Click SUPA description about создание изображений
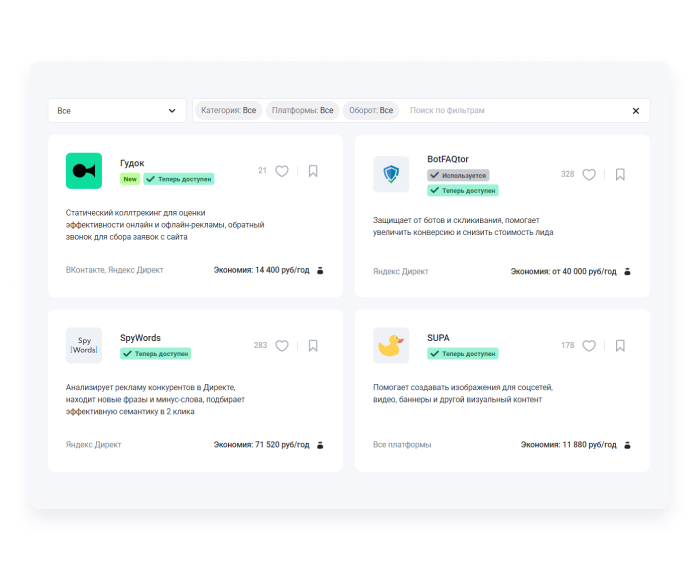 [463, 393]
